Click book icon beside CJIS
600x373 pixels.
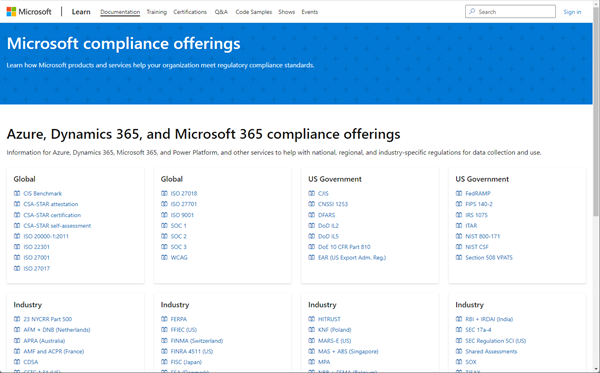[311, 193]
